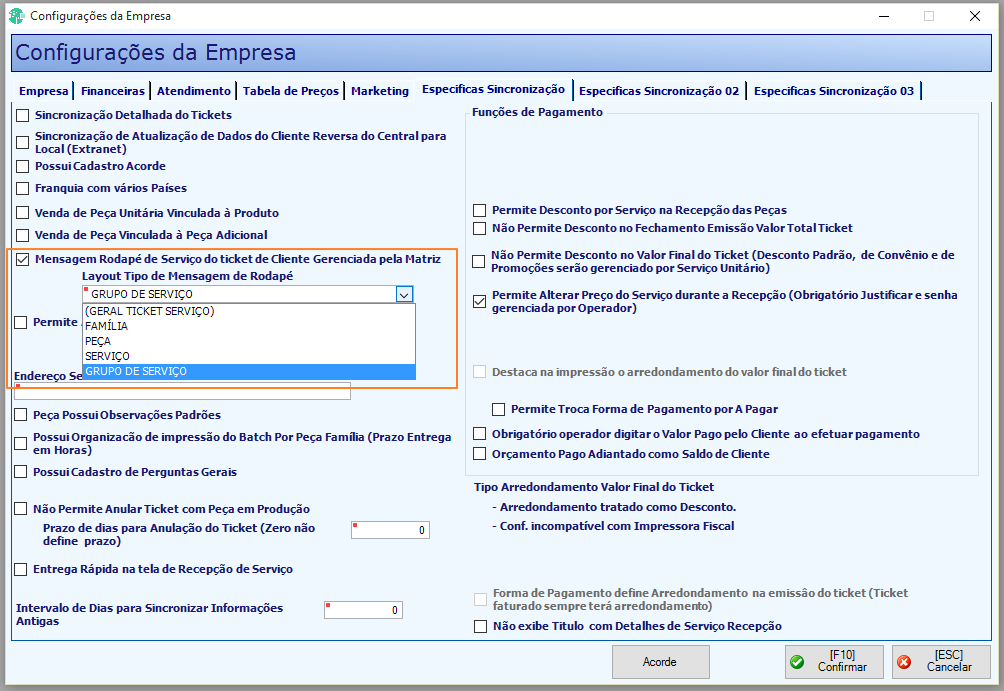Enable Sincronização Detalhada do Tickets checkbox
1004x691 pixels.
point(22,115)
